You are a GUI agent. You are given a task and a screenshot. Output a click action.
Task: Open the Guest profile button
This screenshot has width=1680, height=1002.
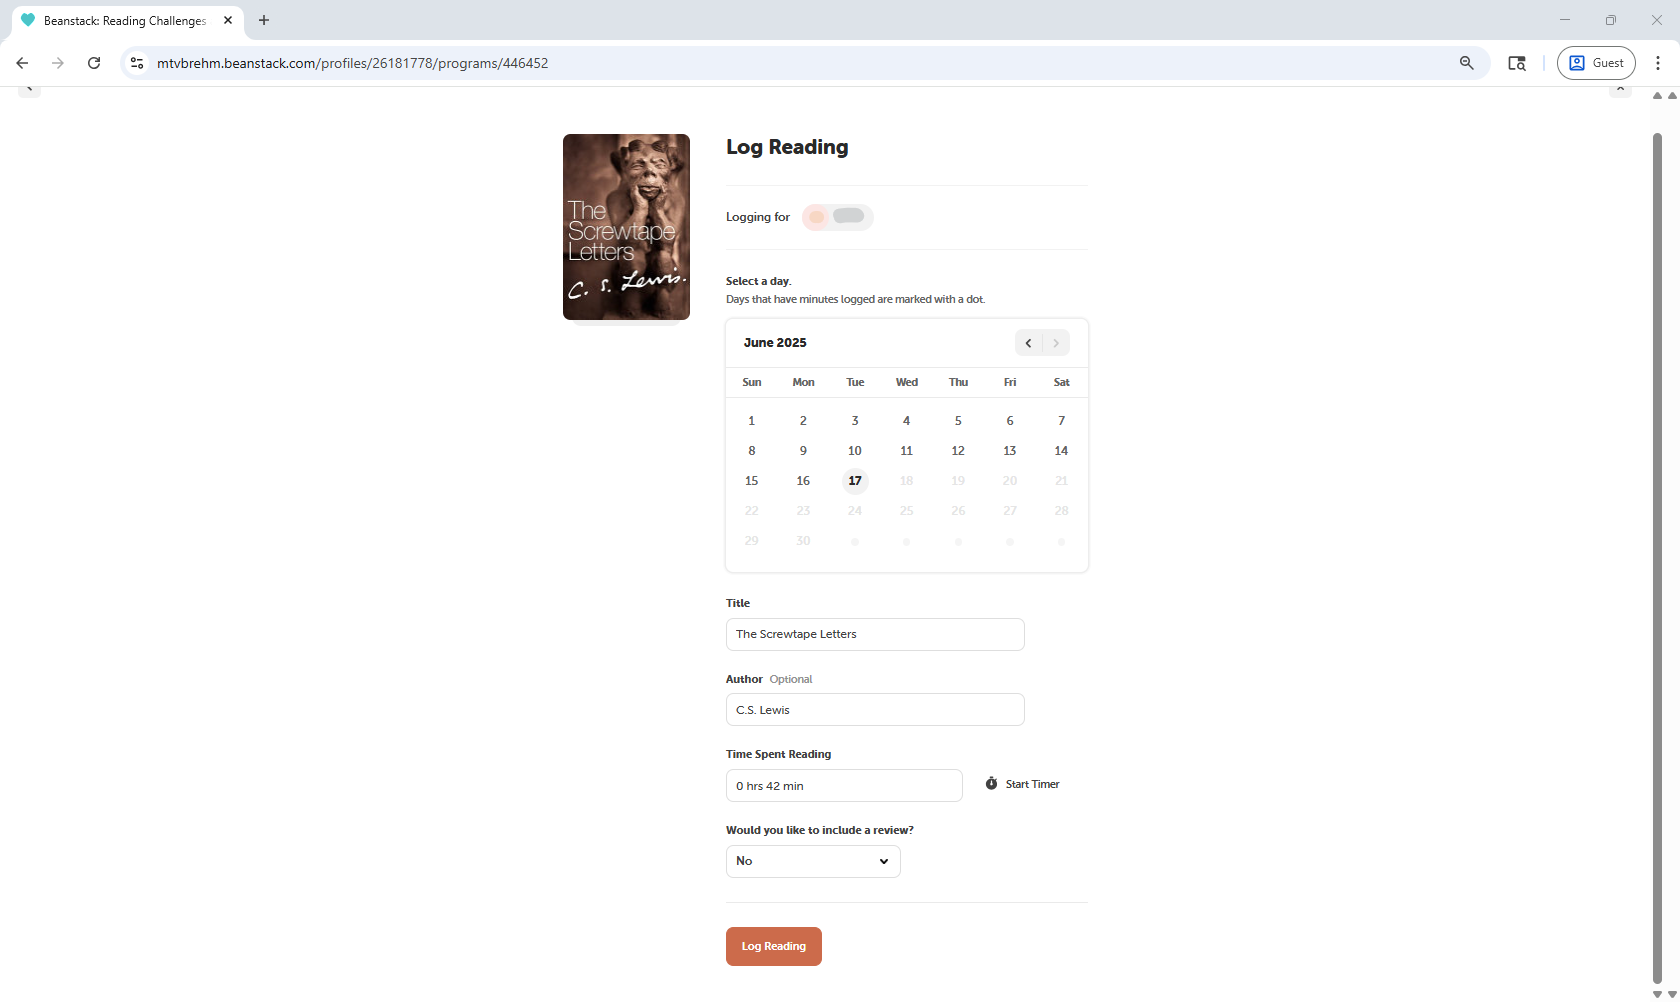(1596, 63)
